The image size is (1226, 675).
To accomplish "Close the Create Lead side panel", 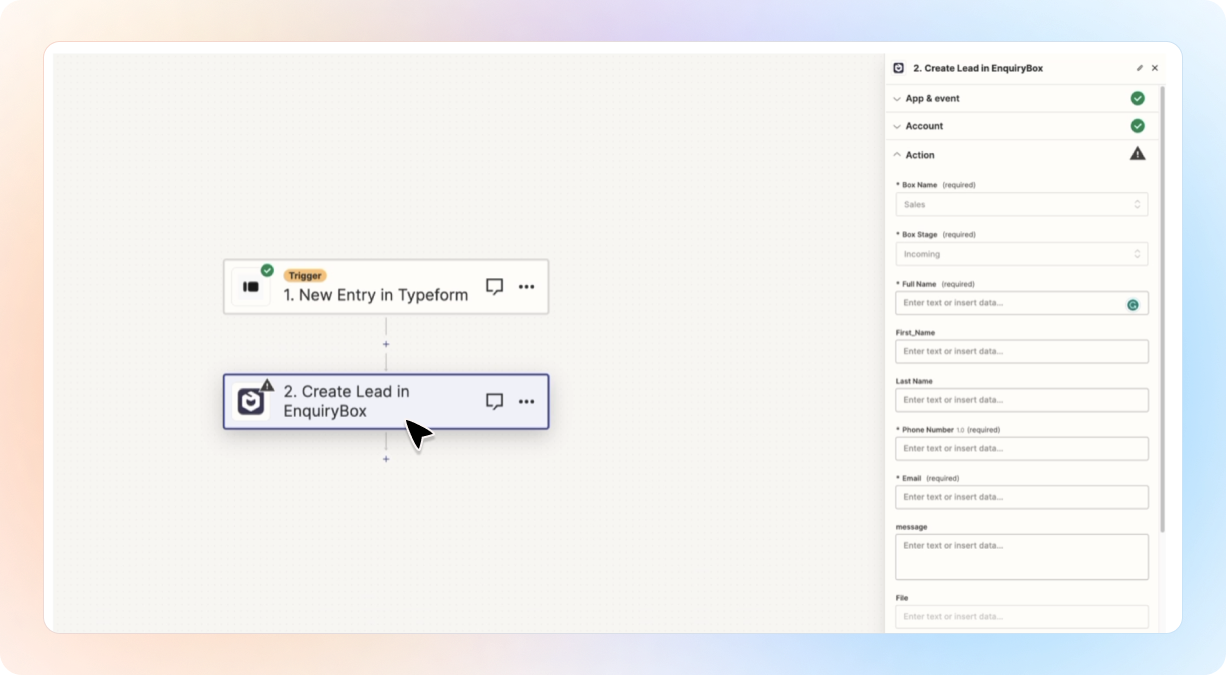I will click(x=1155, y=68).
